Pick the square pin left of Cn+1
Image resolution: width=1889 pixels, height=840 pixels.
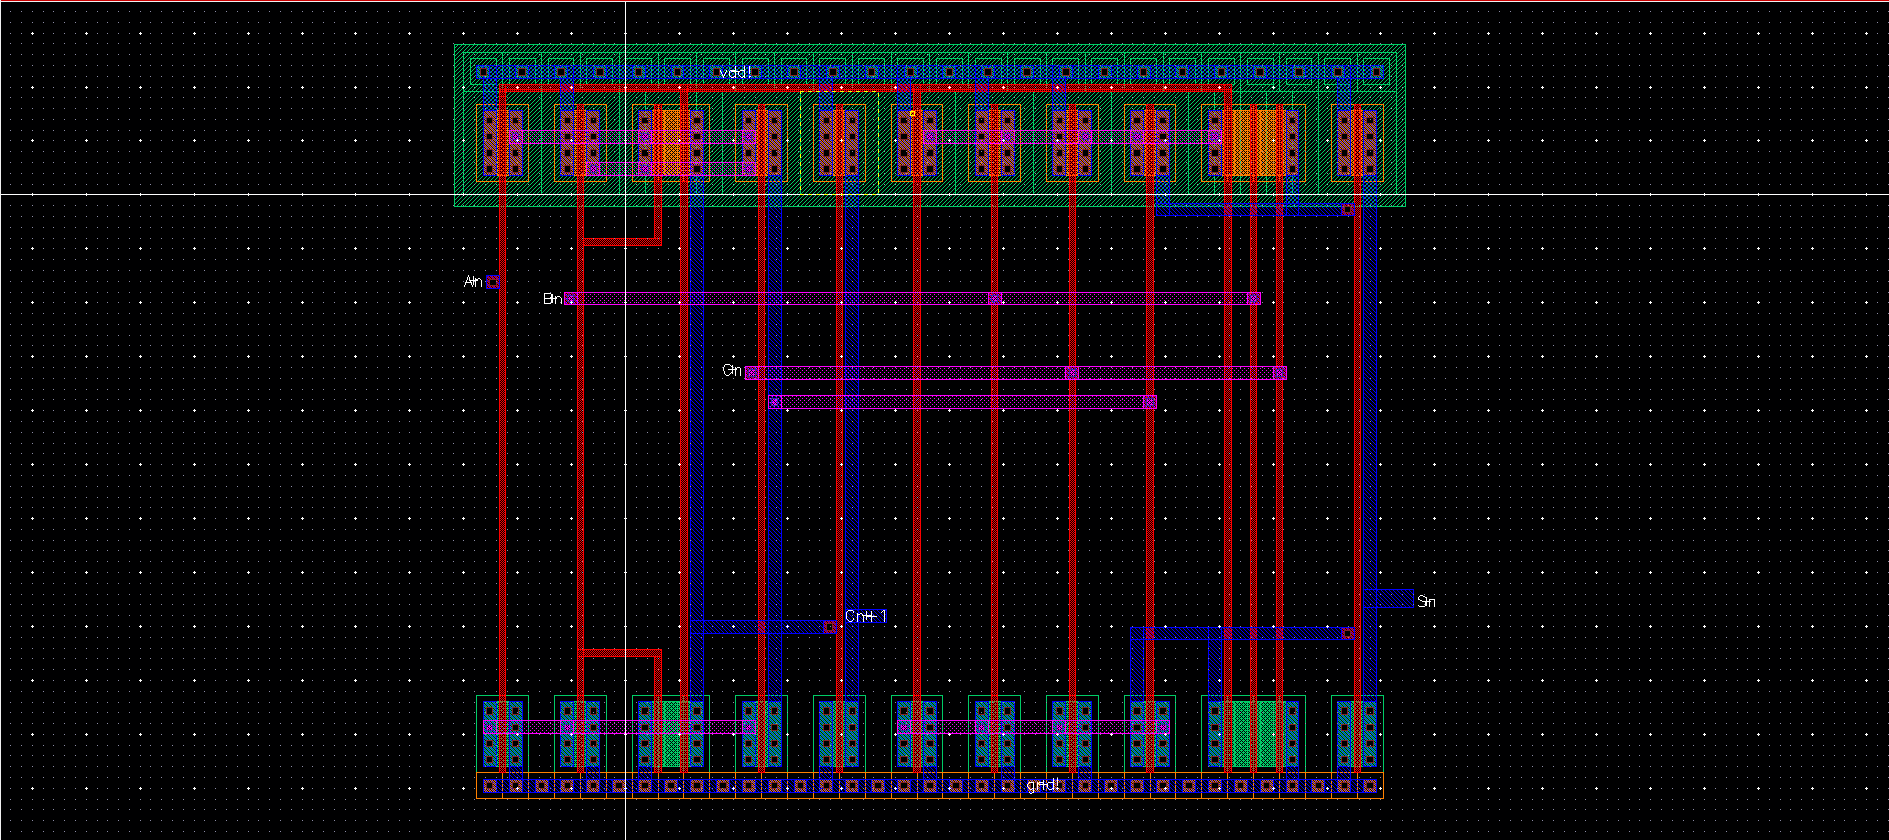tap(830, 627)
